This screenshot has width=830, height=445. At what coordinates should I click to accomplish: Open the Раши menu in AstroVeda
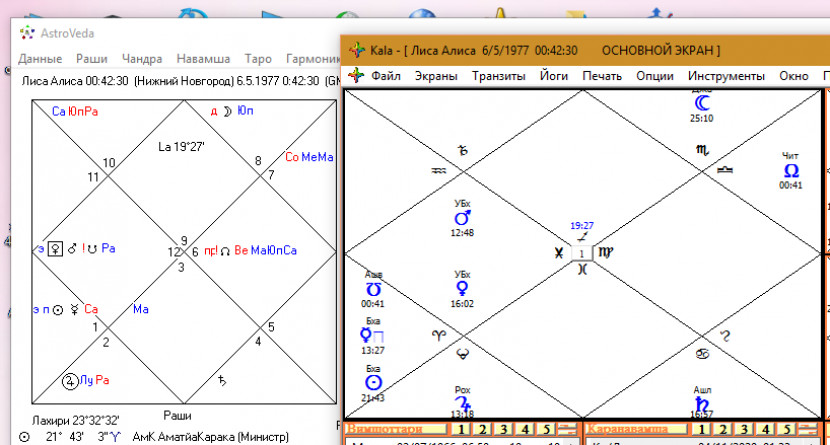(x=92, y=59)
